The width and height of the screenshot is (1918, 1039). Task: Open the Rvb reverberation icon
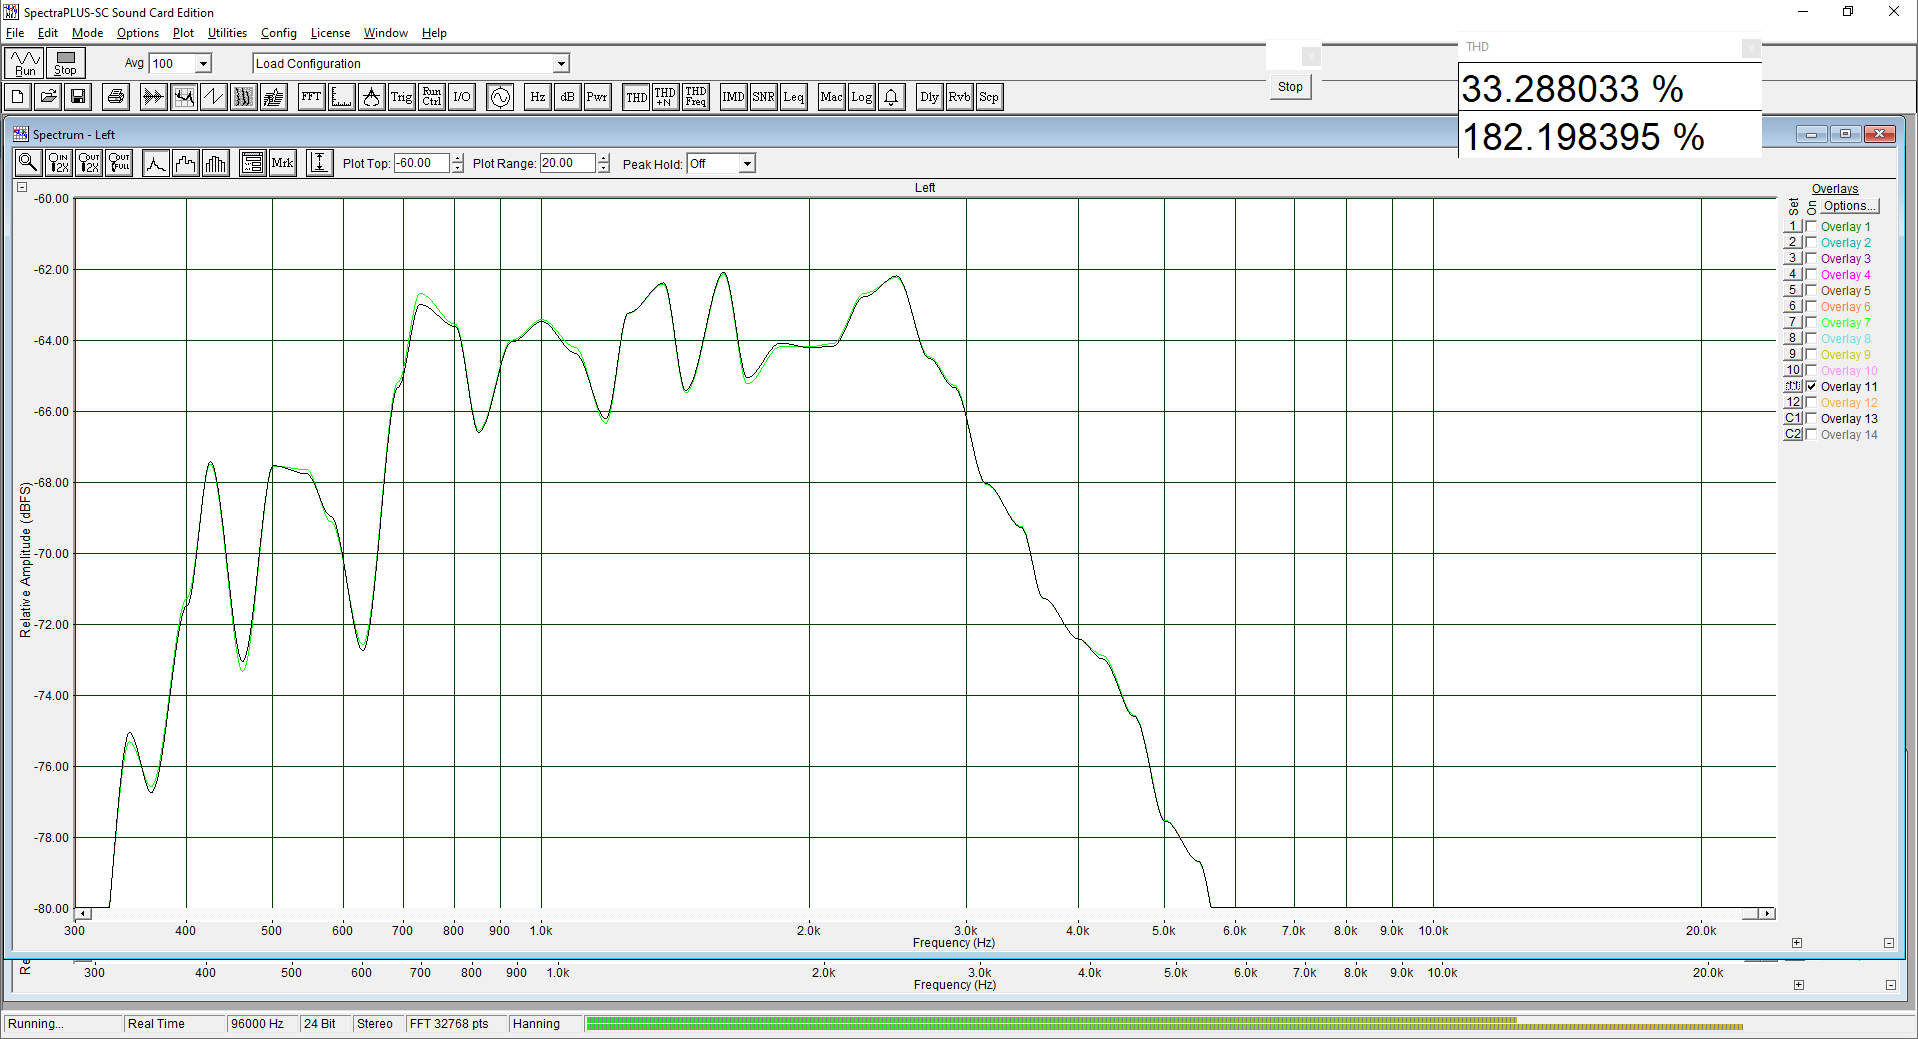(x=960, y=97)
